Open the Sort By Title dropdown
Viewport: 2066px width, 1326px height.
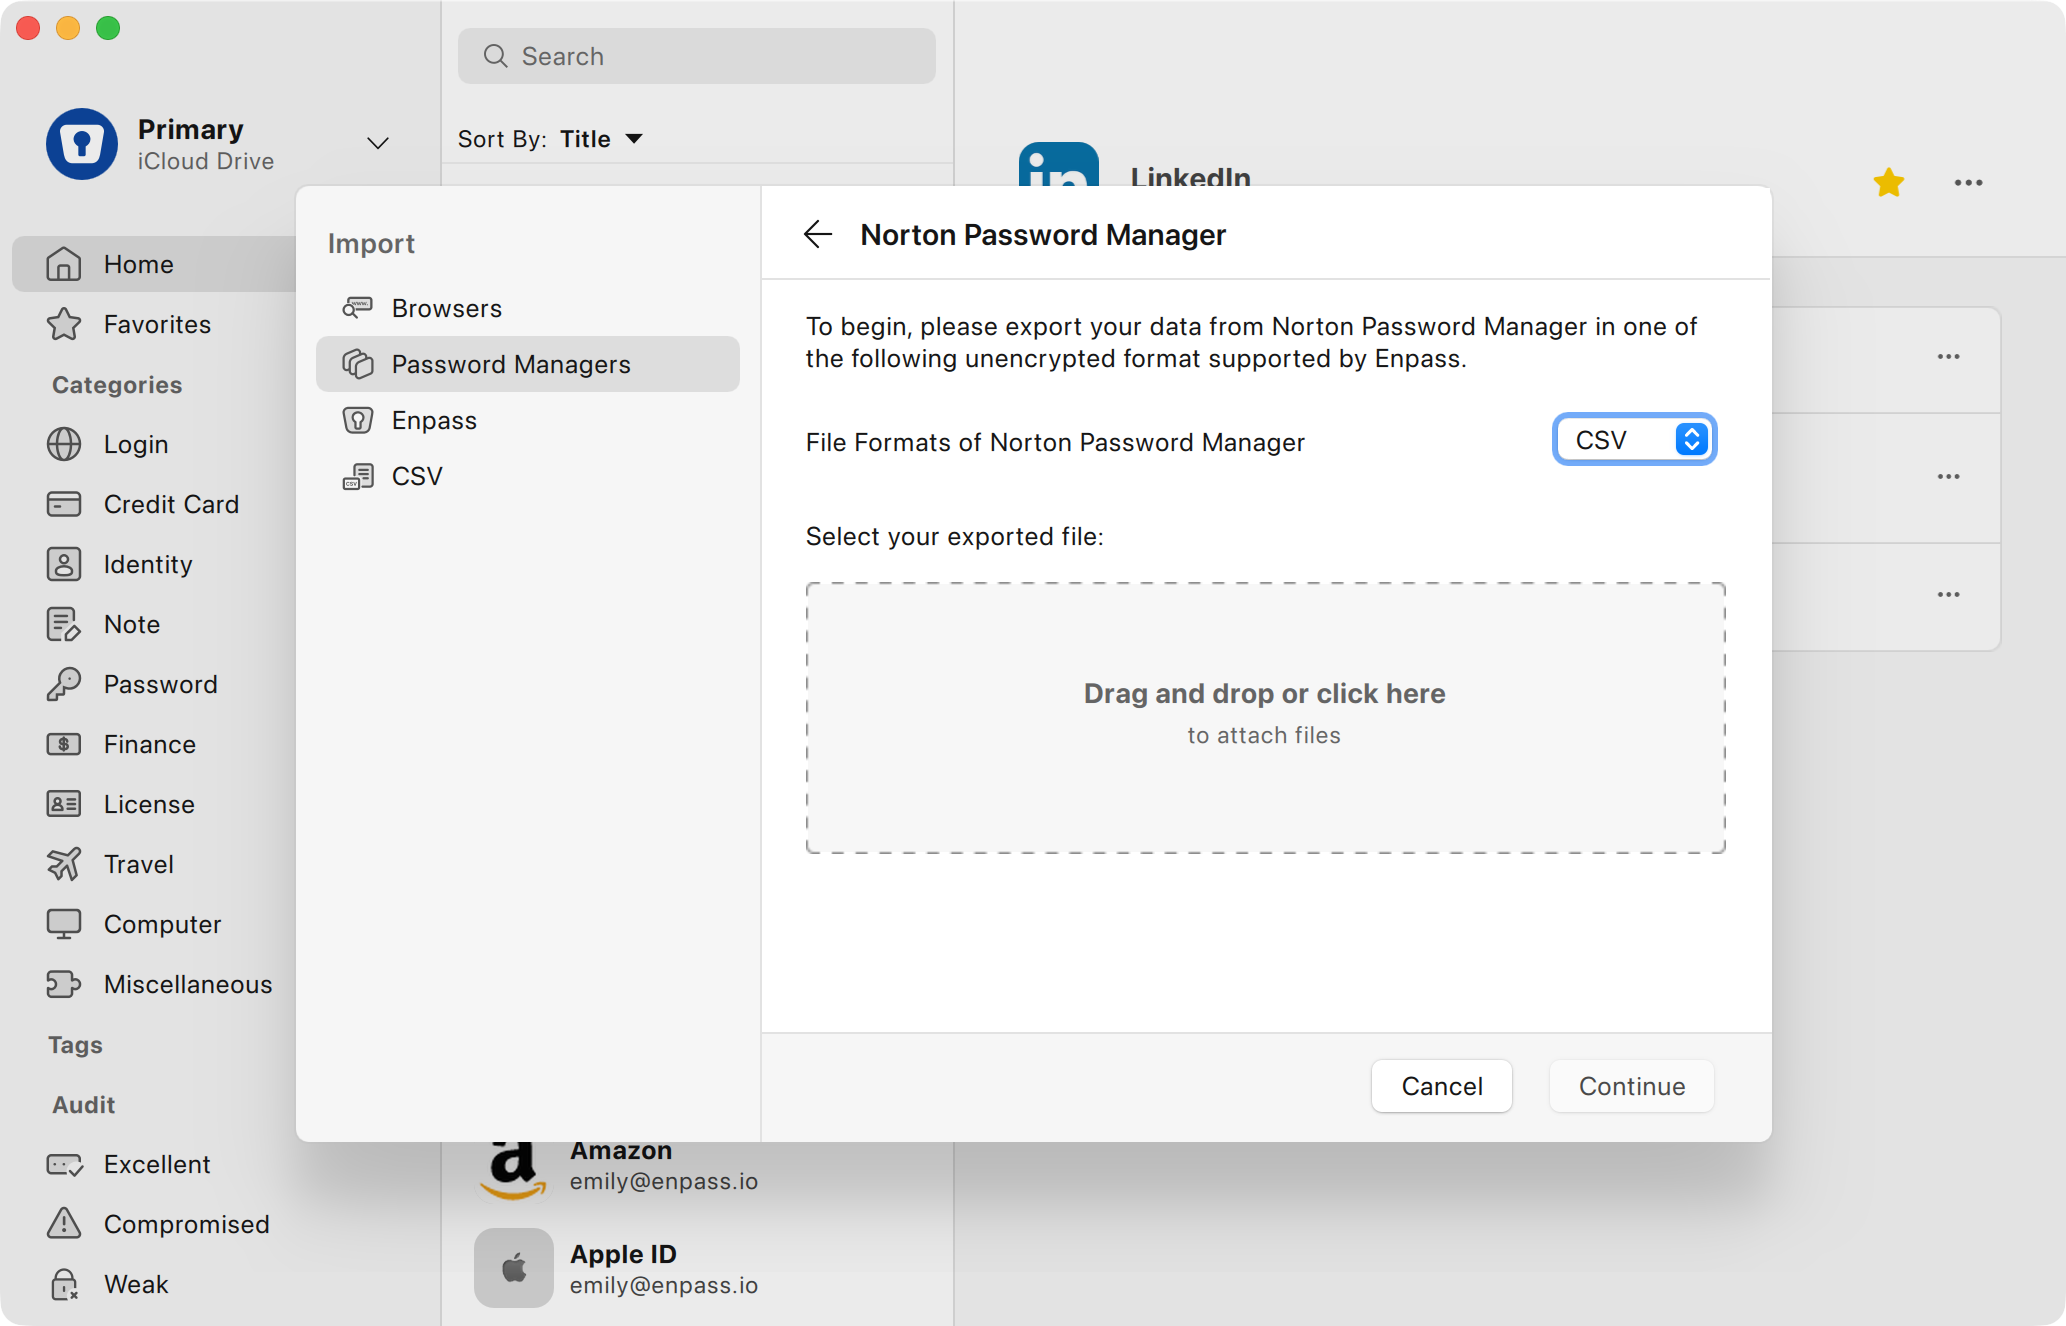[550, 139]
